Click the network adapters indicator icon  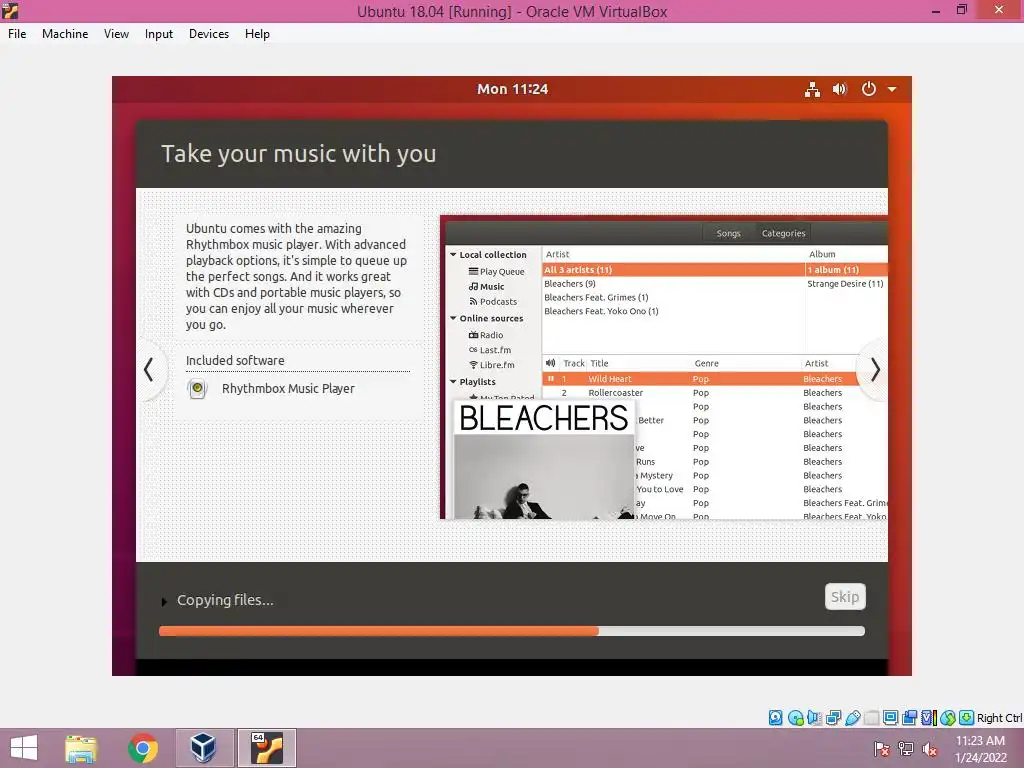pos(833,718)
